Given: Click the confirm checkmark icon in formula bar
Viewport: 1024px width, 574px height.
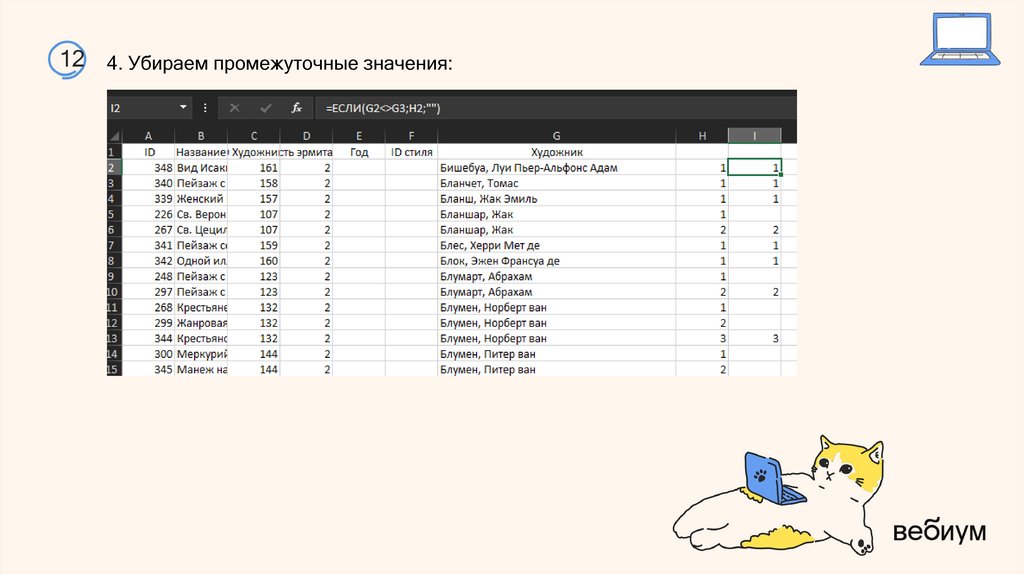Looking at the screenshot, I should [265, 108].
